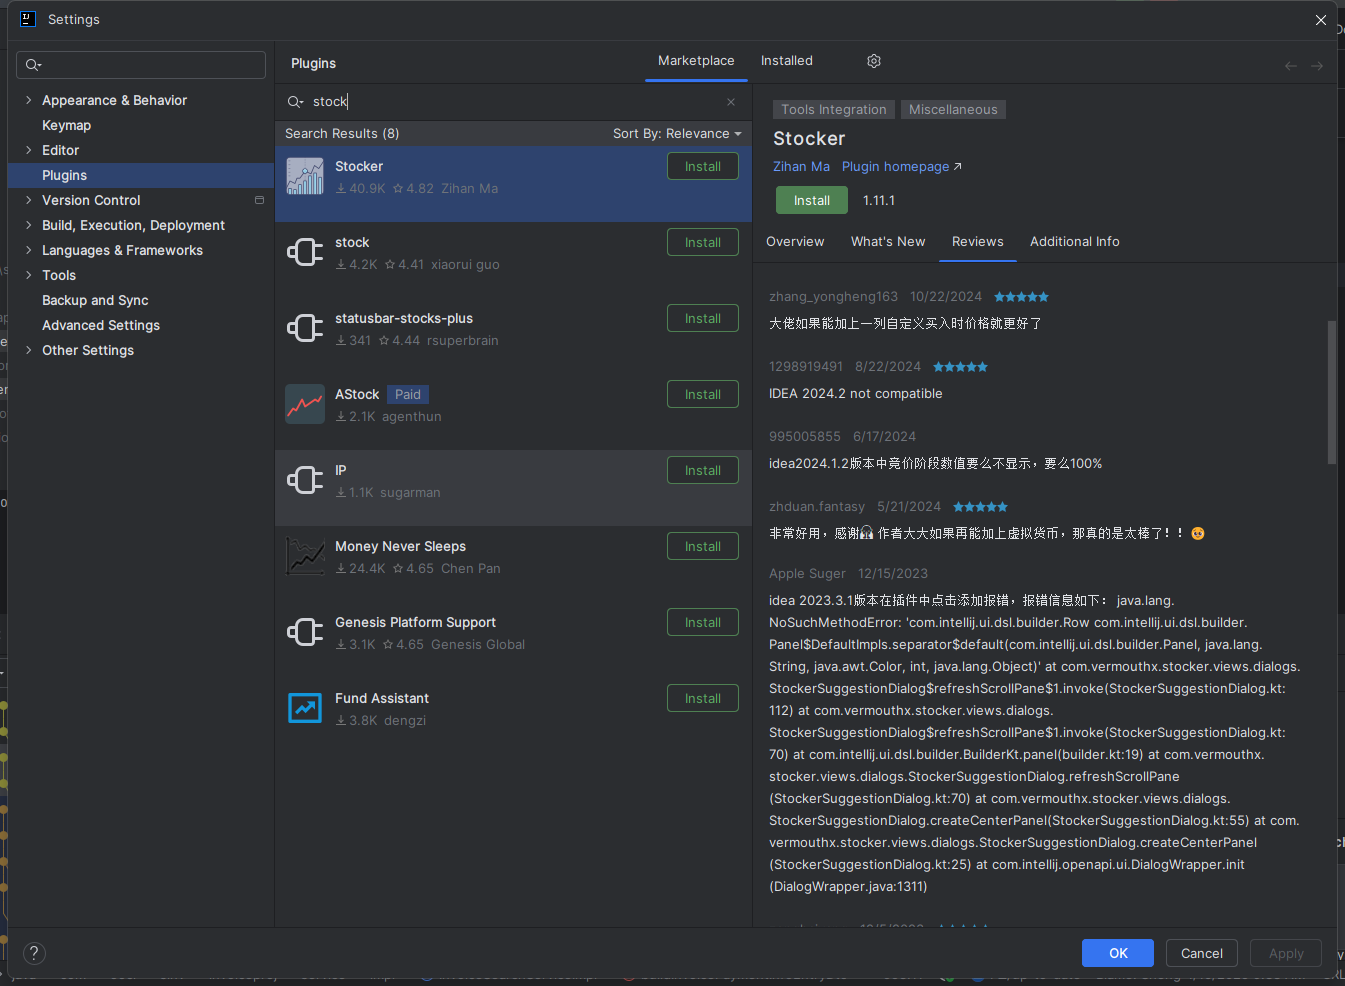Click the statusbar-stocks-plus plug icon

tap(305, 328)
